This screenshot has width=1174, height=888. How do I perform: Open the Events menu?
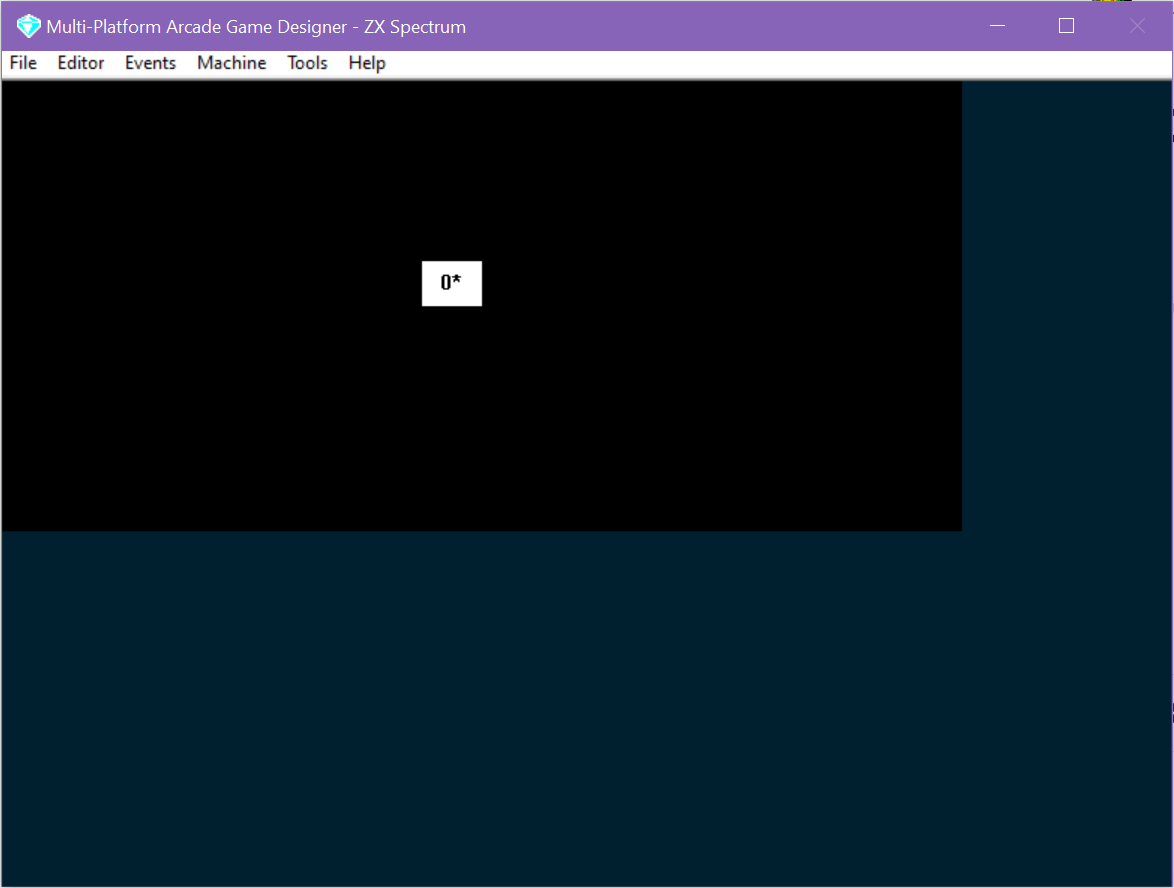(150, 63)
